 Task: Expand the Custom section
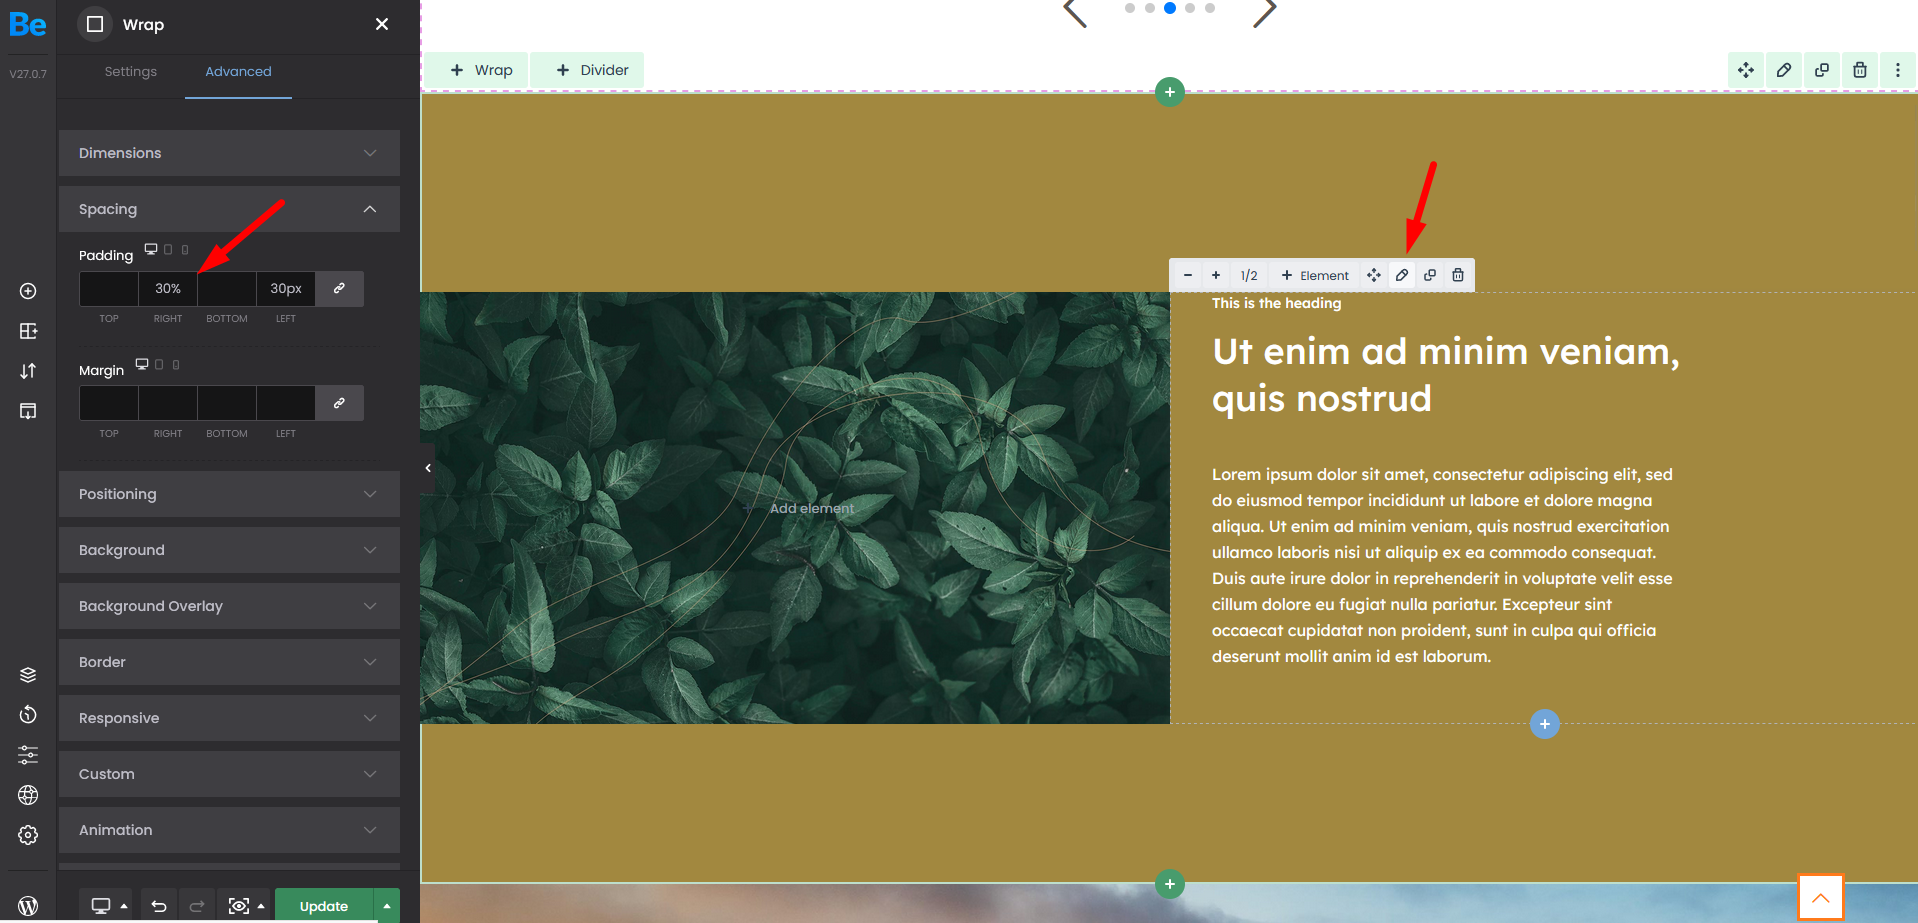(x=229, y=774)
